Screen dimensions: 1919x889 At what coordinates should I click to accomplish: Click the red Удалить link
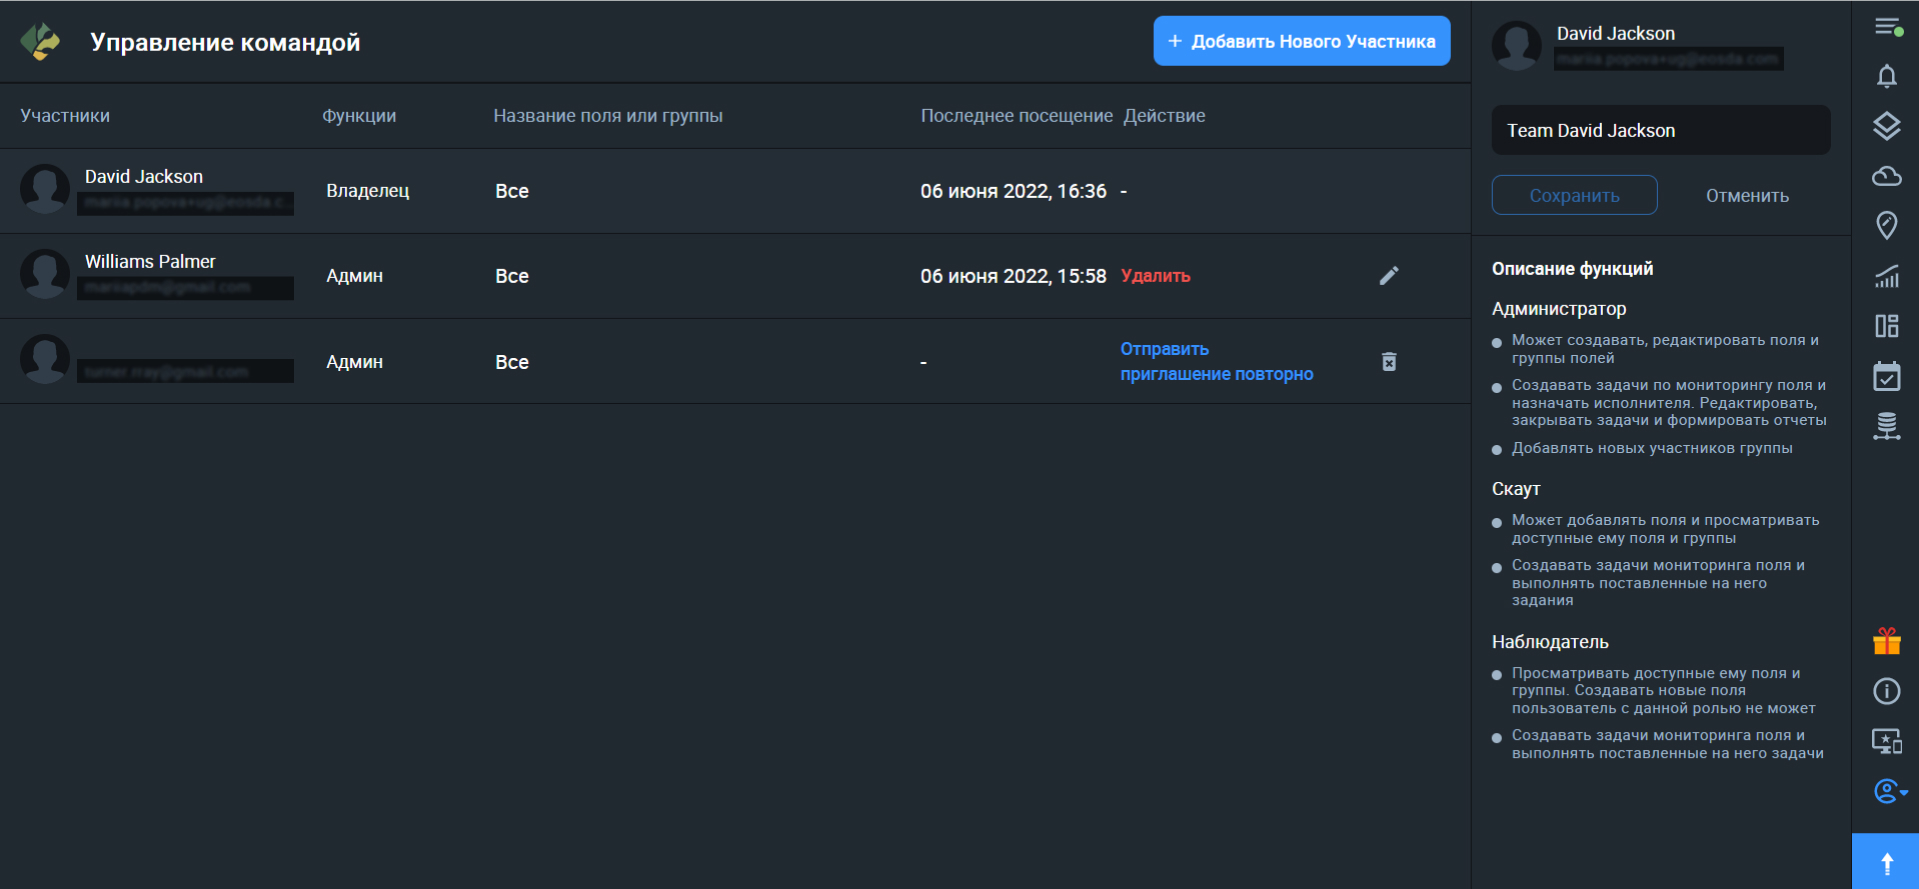[x=1155, y=276]
